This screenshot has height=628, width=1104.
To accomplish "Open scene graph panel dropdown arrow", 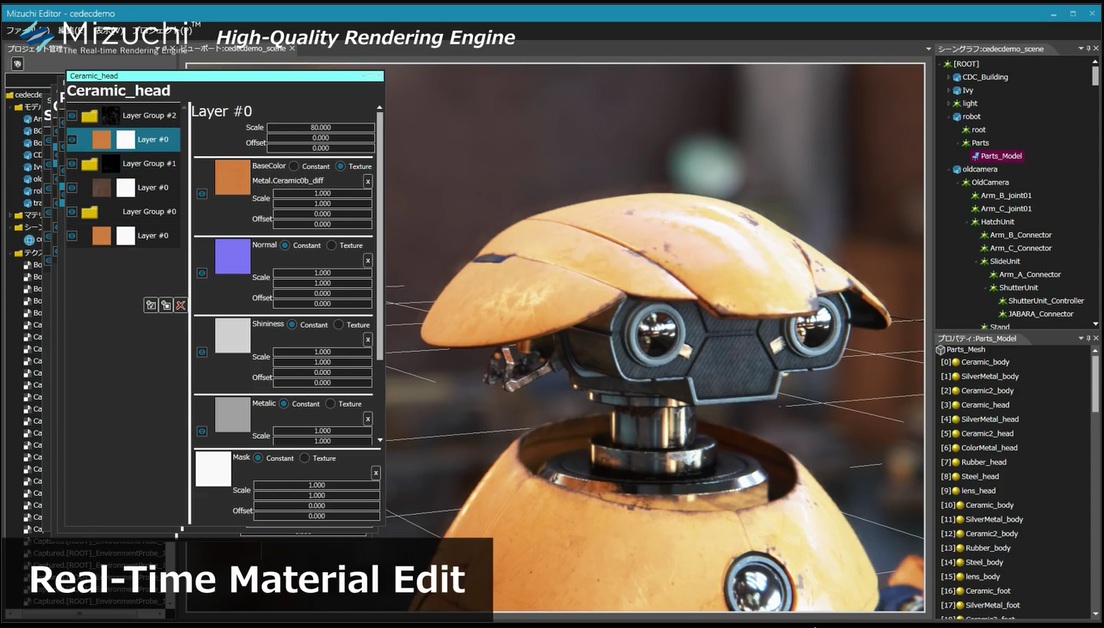I will (x=1080, y=49).
